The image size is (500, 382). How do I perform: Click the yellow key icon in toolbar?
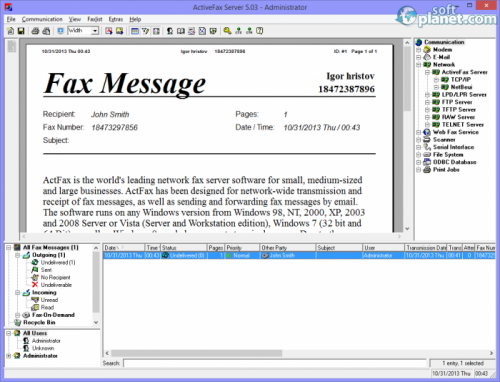pos(227,31)
